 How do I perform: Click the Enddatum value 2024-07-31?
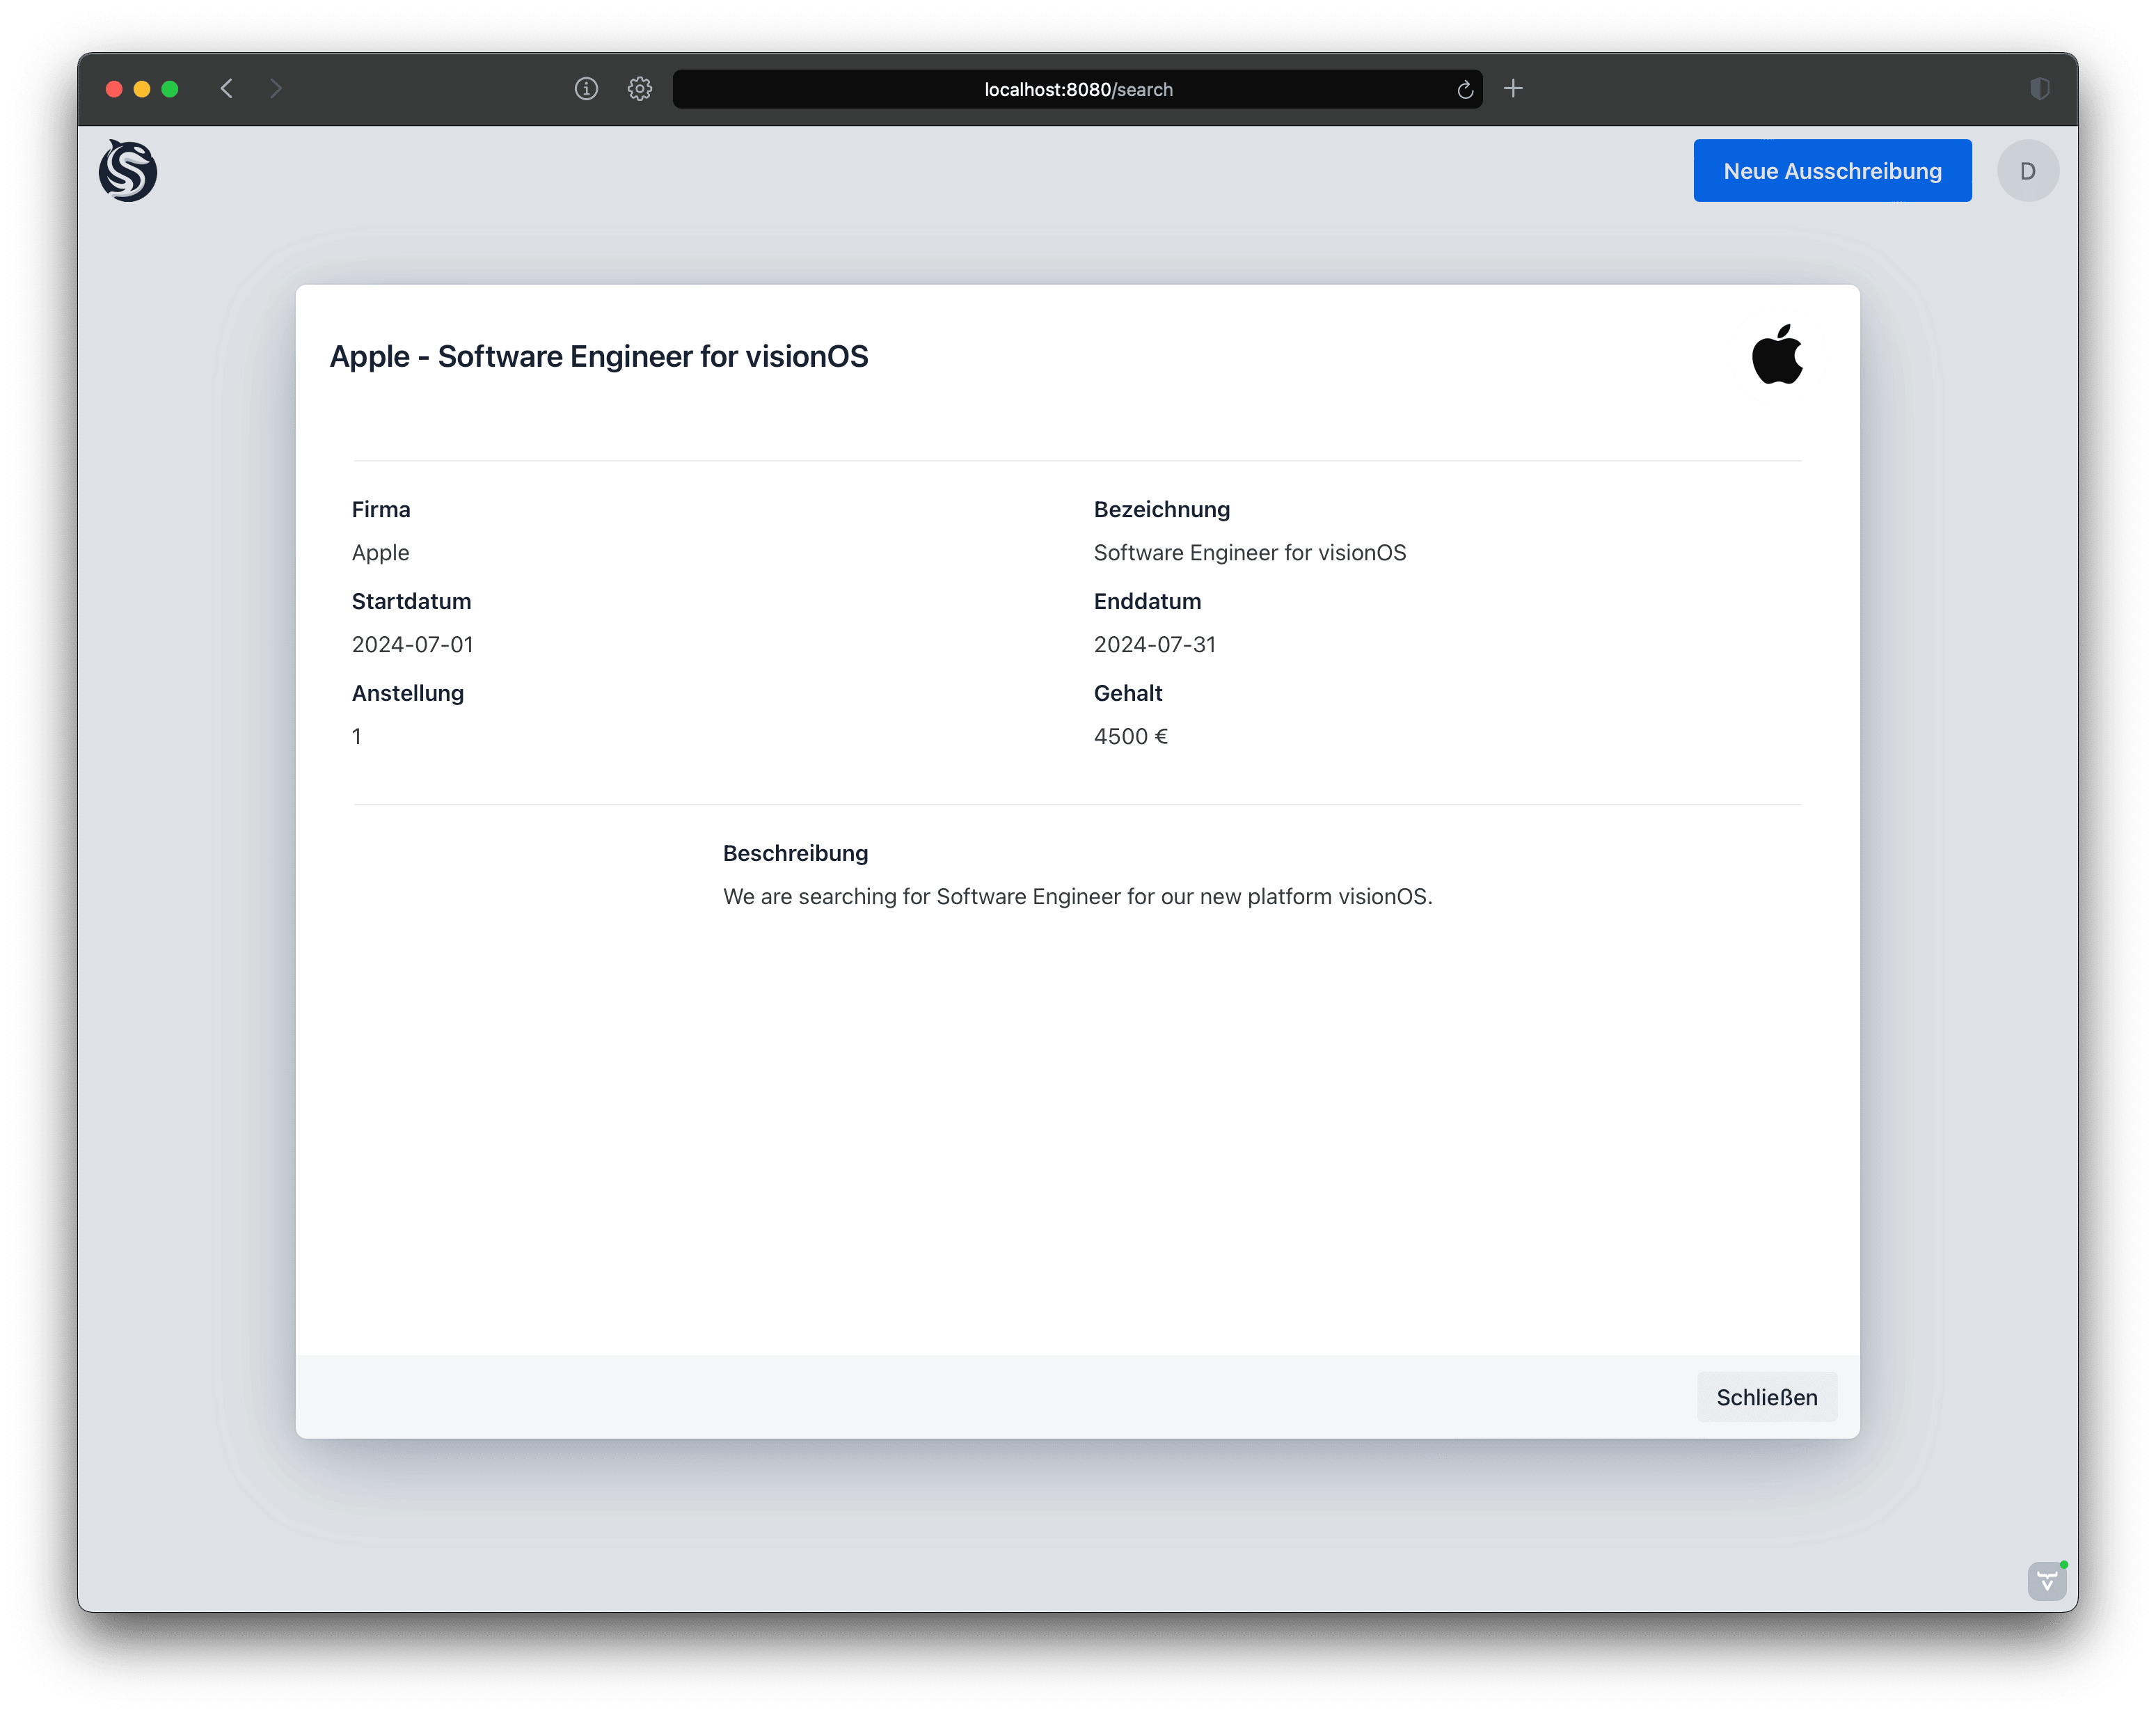[x=1154, y=645]
